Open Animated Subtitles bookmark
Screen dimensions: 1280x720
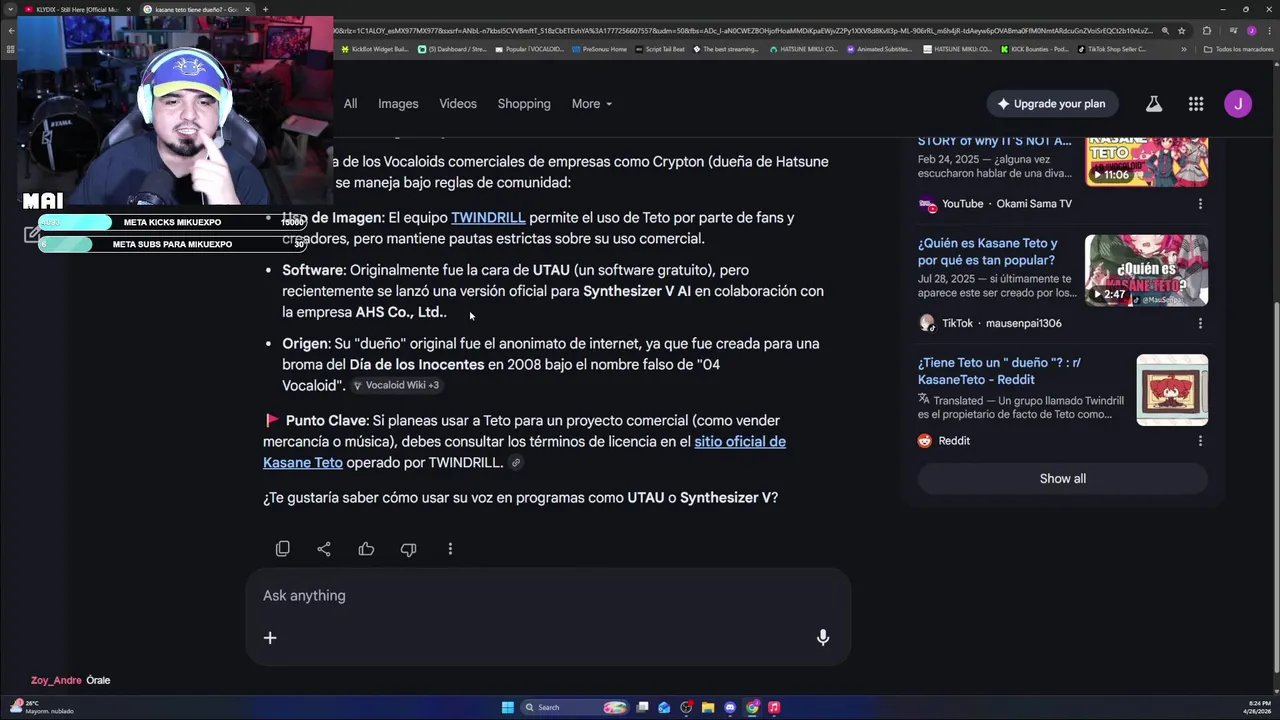(x=880, y=49)
